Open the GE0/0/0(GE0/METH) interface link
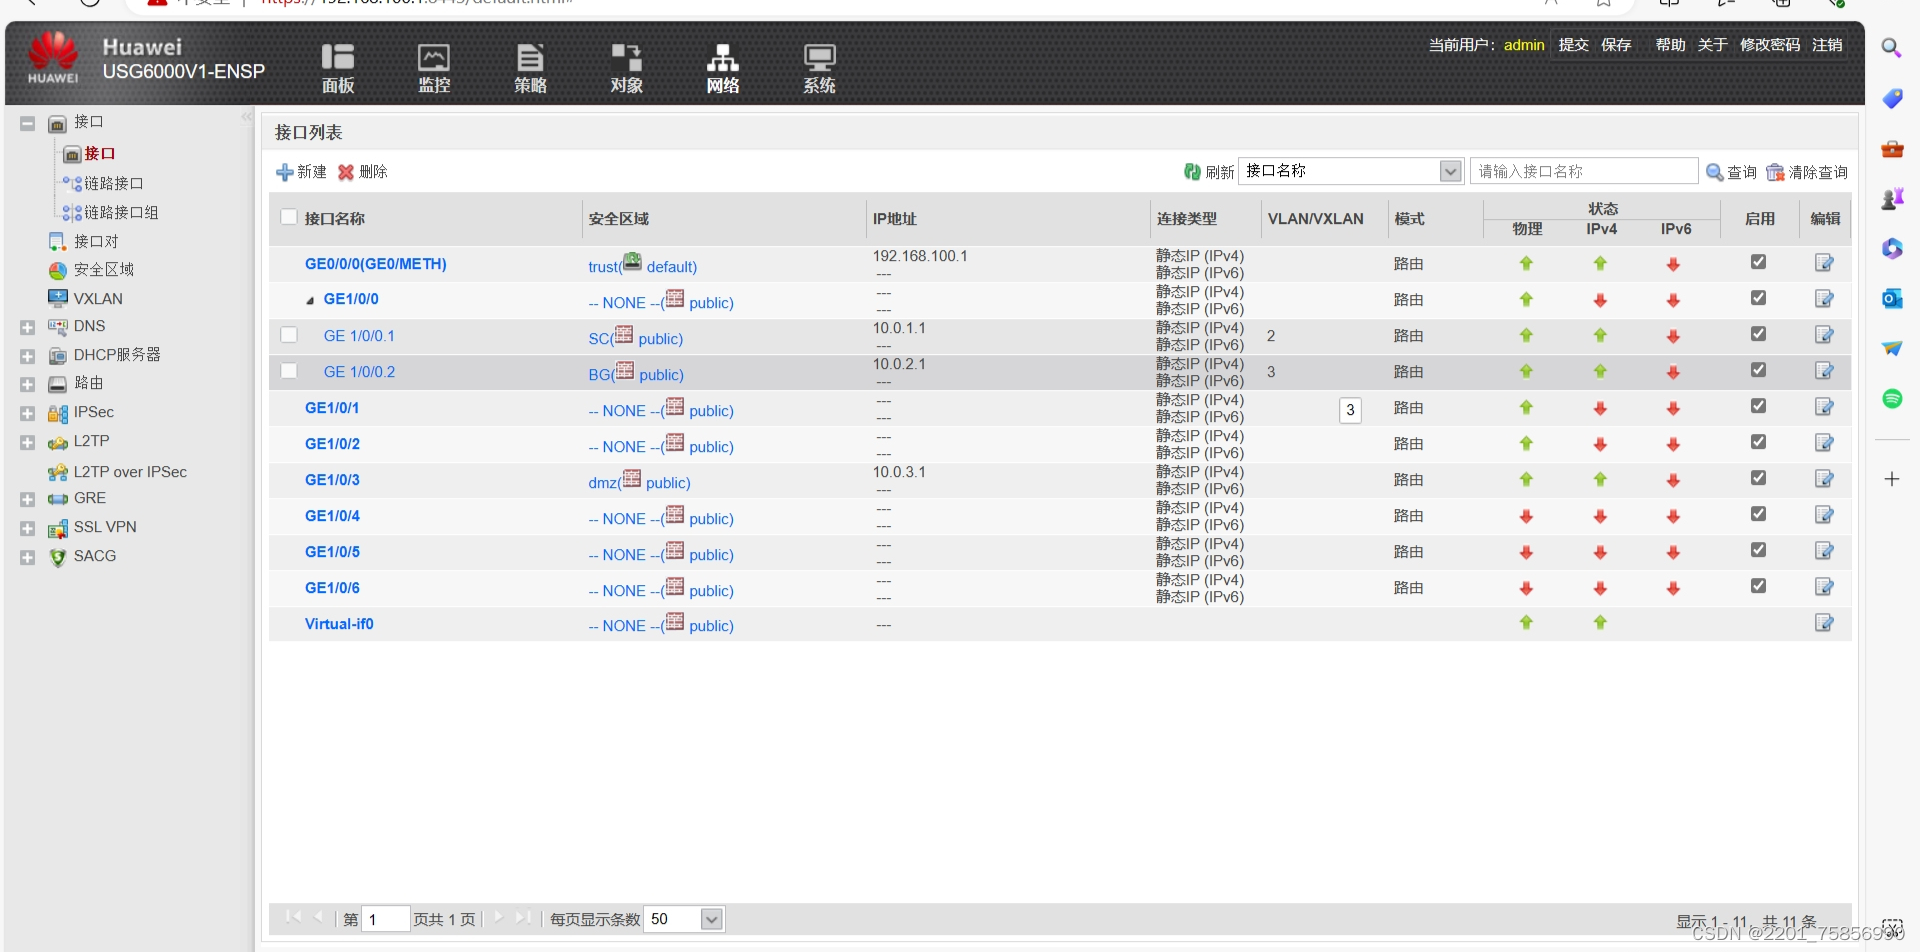Screen dimensions: 1920x952 point(376,264)
